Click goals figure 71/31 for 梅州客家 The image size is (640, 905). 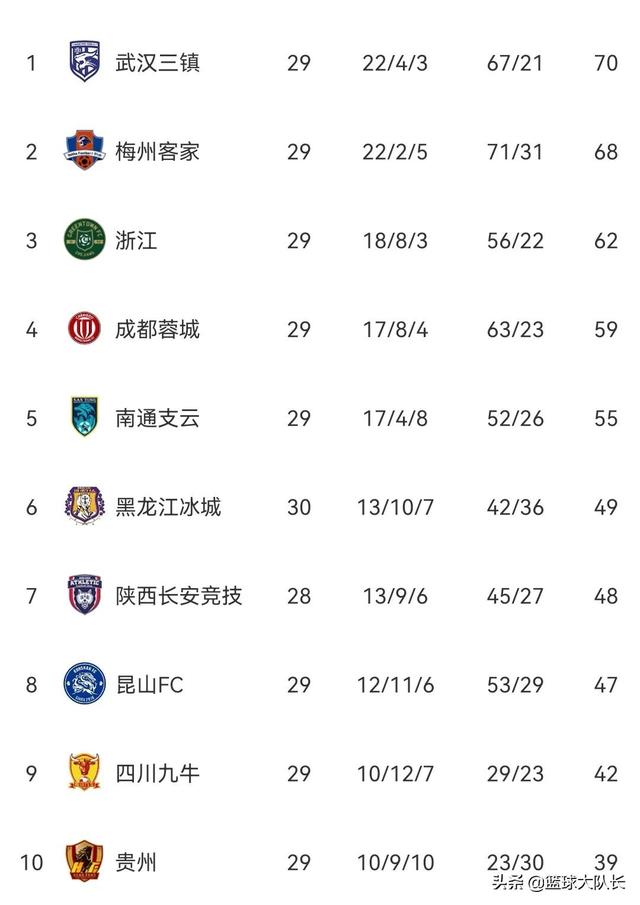[x=515, y=152]
